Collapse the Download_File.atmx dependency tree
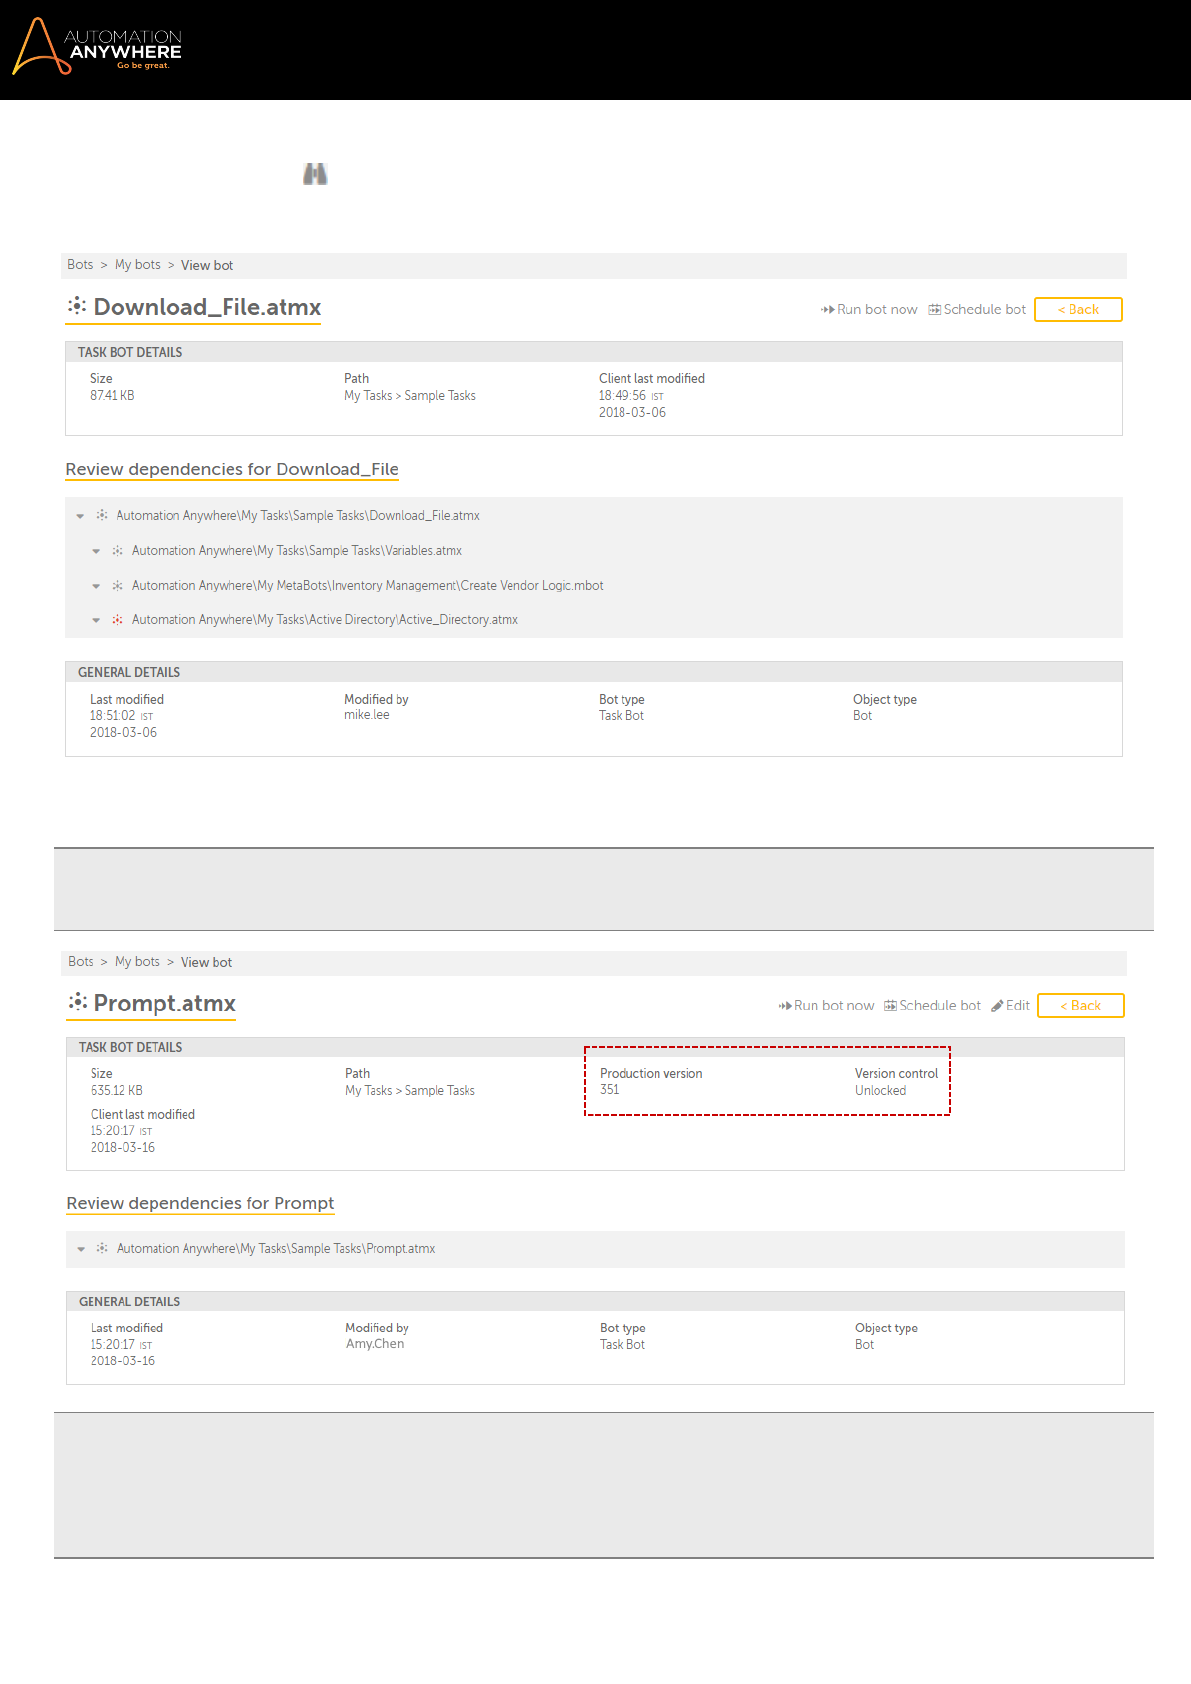The height and width of the screenshot is (1684, 1191). point(80,516)
